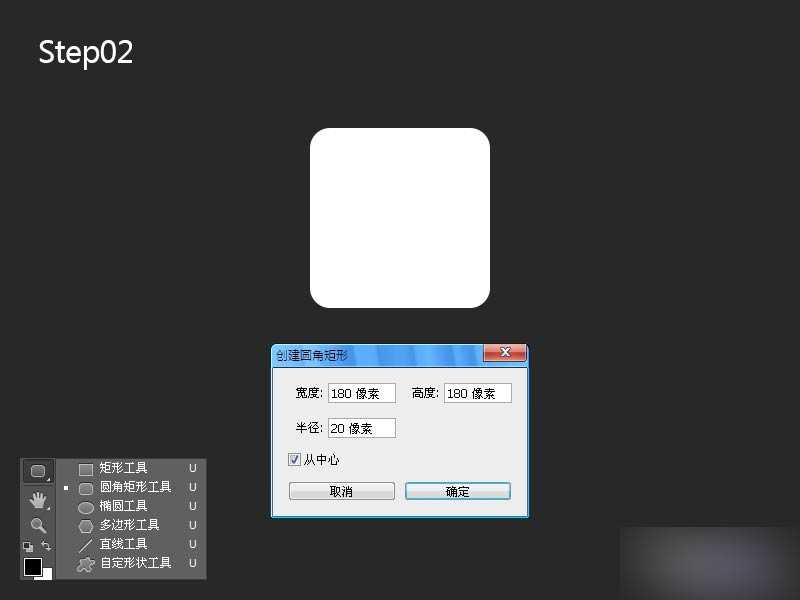Image resolution: width=800 pixels, height=600 pixels.
Task: Open the foreground color swatch
Action: pyautogui.click(x=32, y=565)
